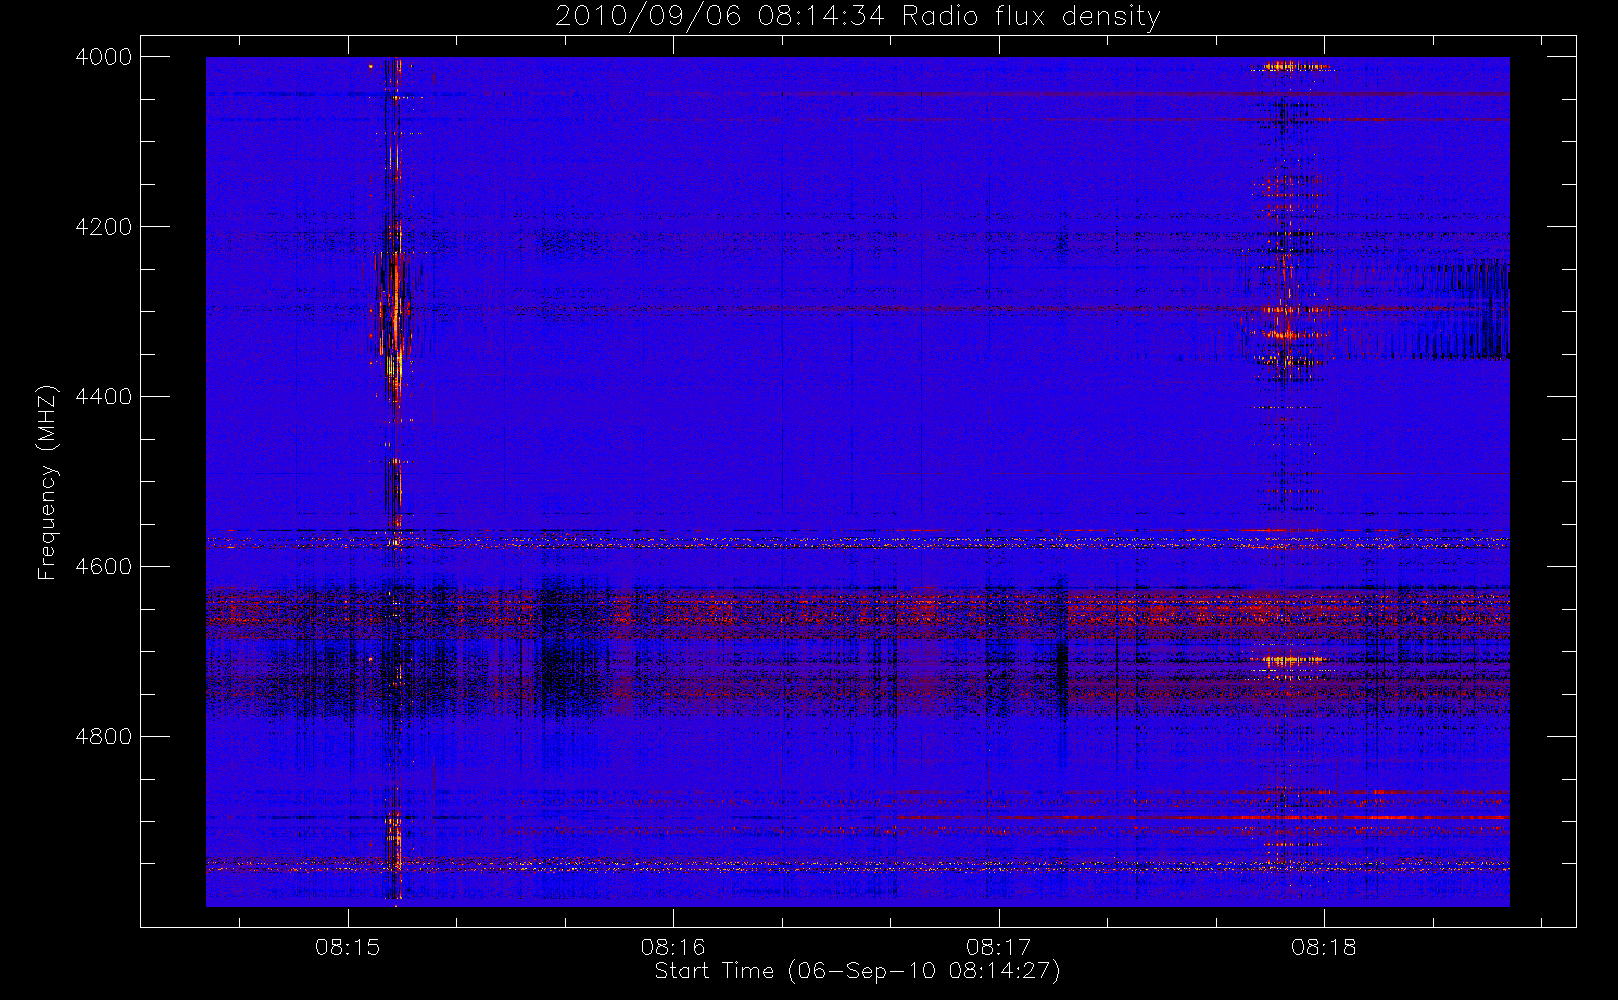Click the 'Start Time (06-Sep-10 08:14:27)' x-axis label
The image size is (1618, 1000).
tap(857, 971)
